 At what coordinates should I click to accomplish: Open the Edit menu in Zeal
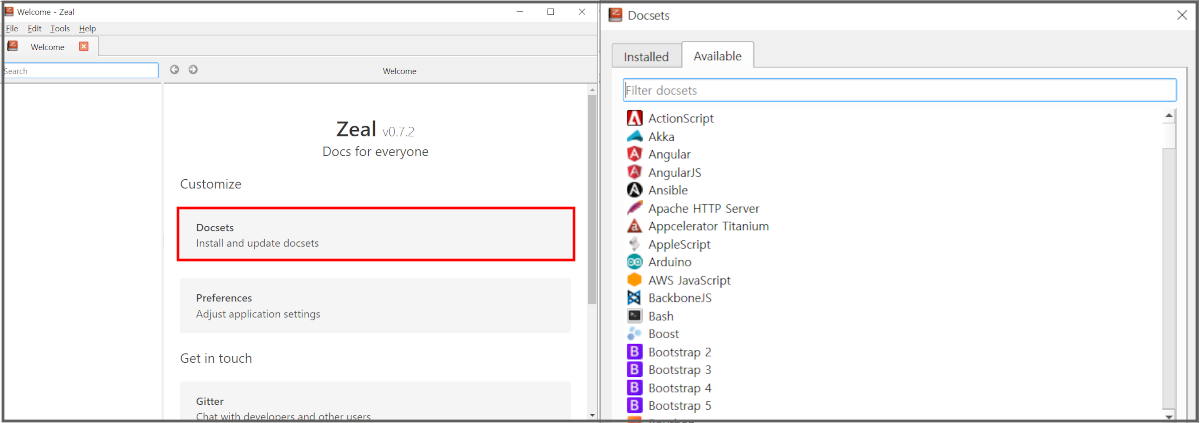click(x=34, y=28)
